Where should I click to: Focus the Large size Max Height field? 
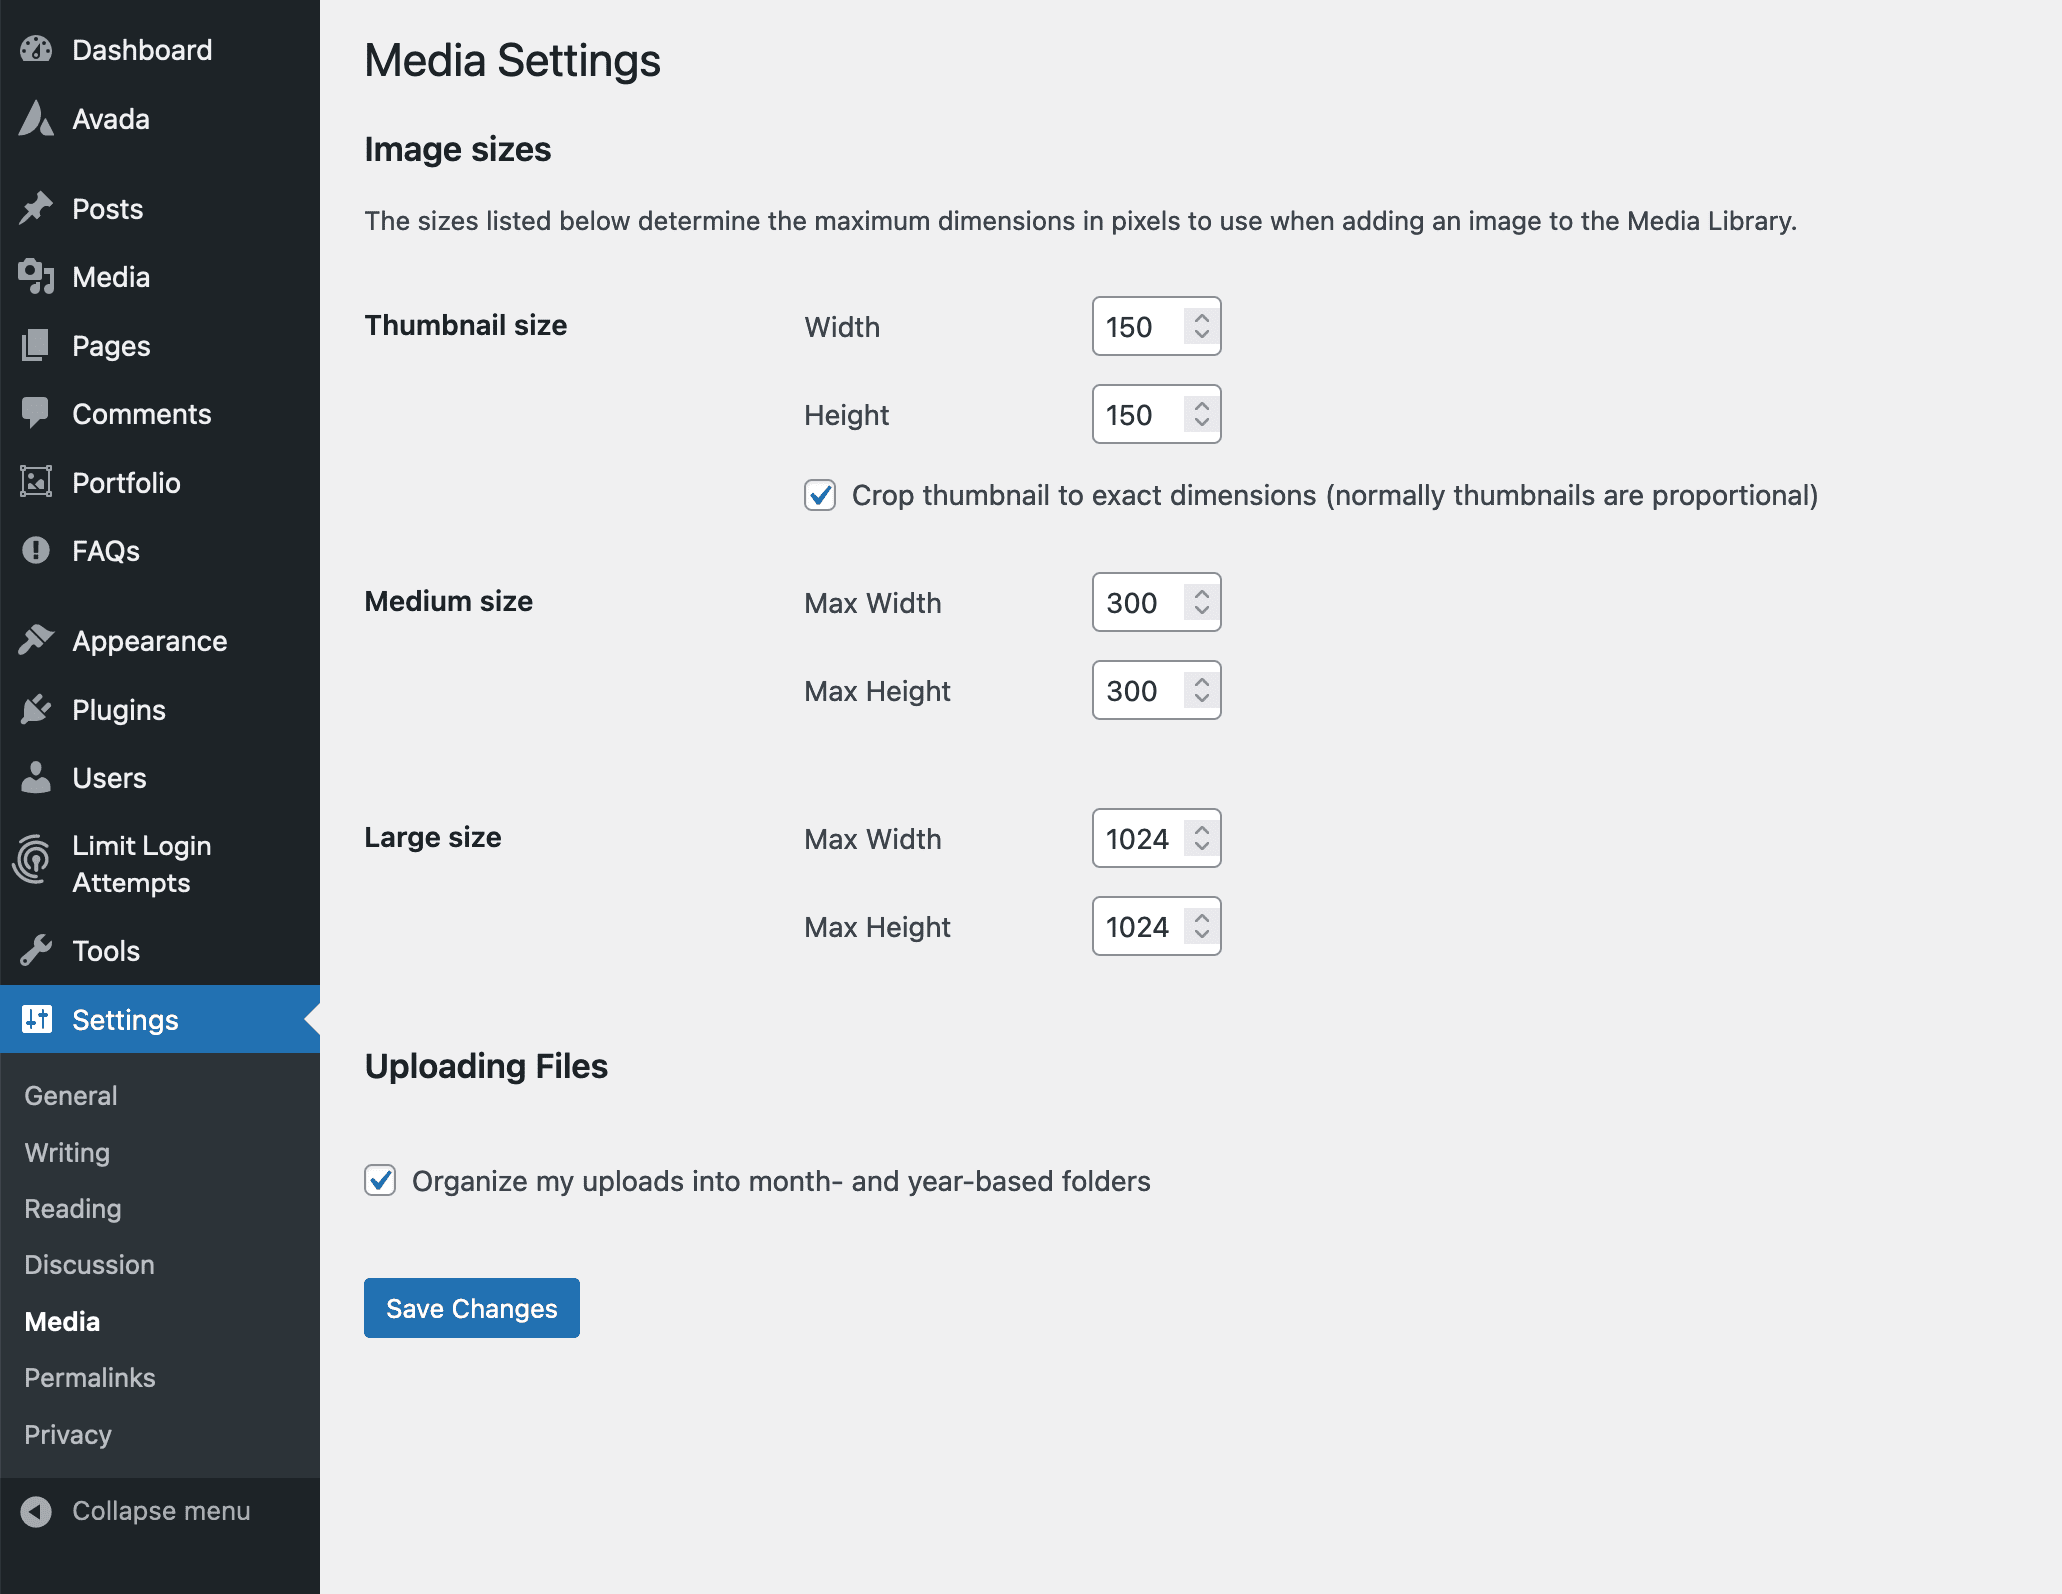pos(1157,926)
